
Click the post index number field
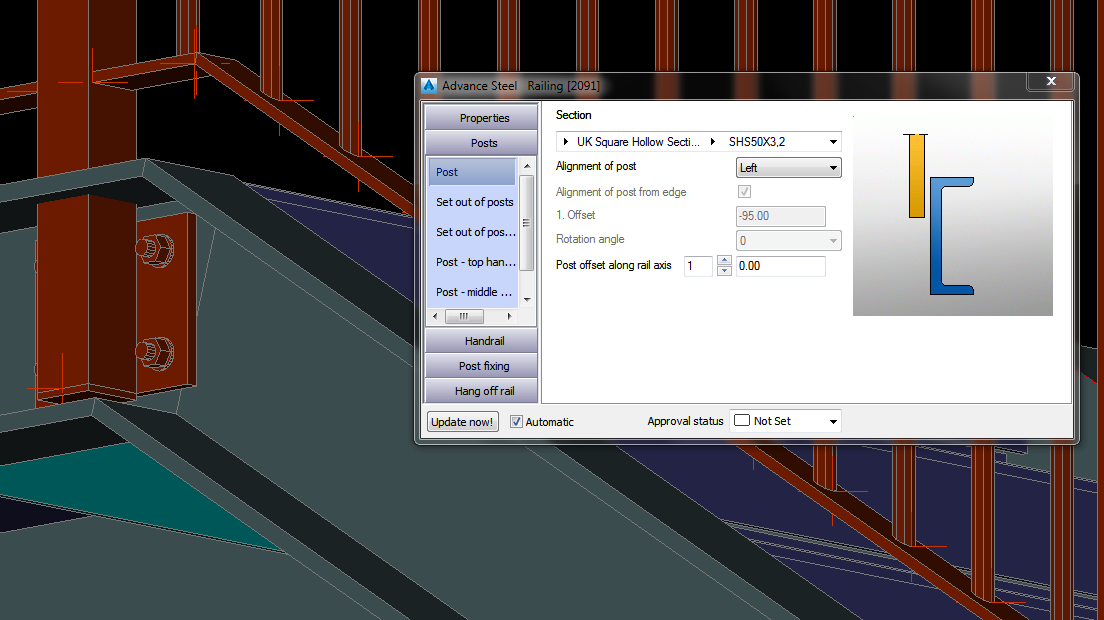click(698, 266)
